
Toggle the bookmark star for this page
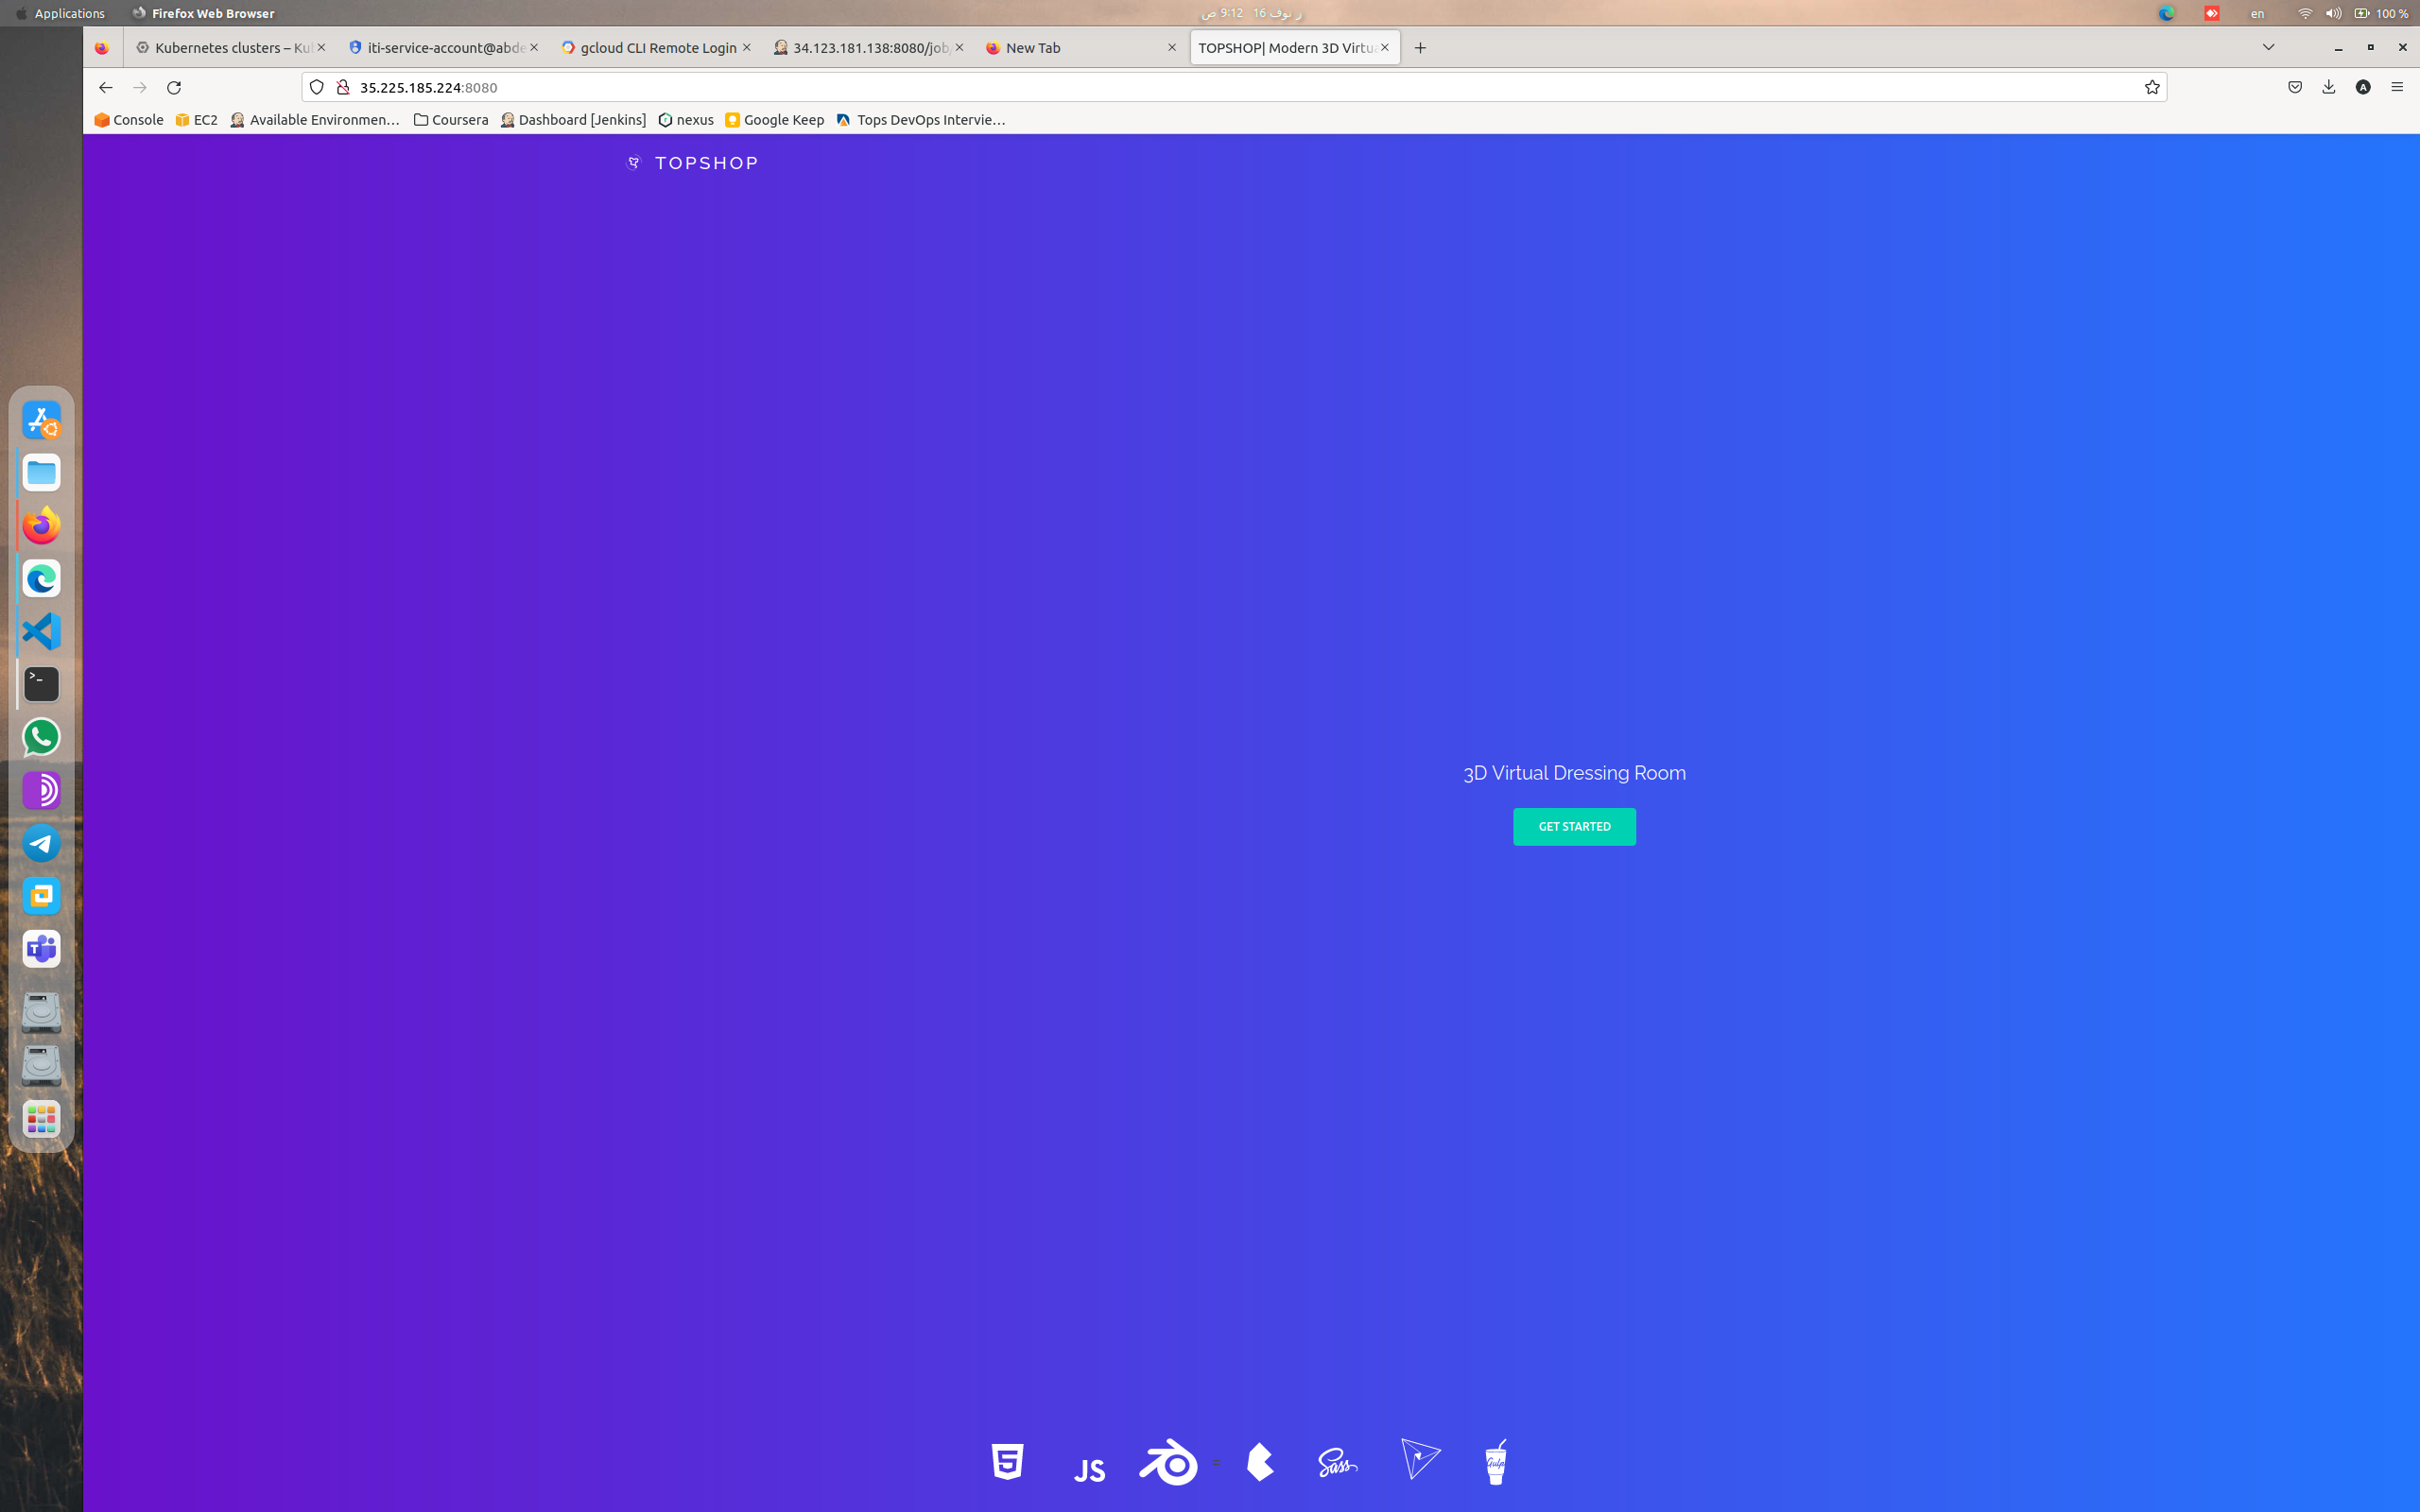coord(2151,87)
